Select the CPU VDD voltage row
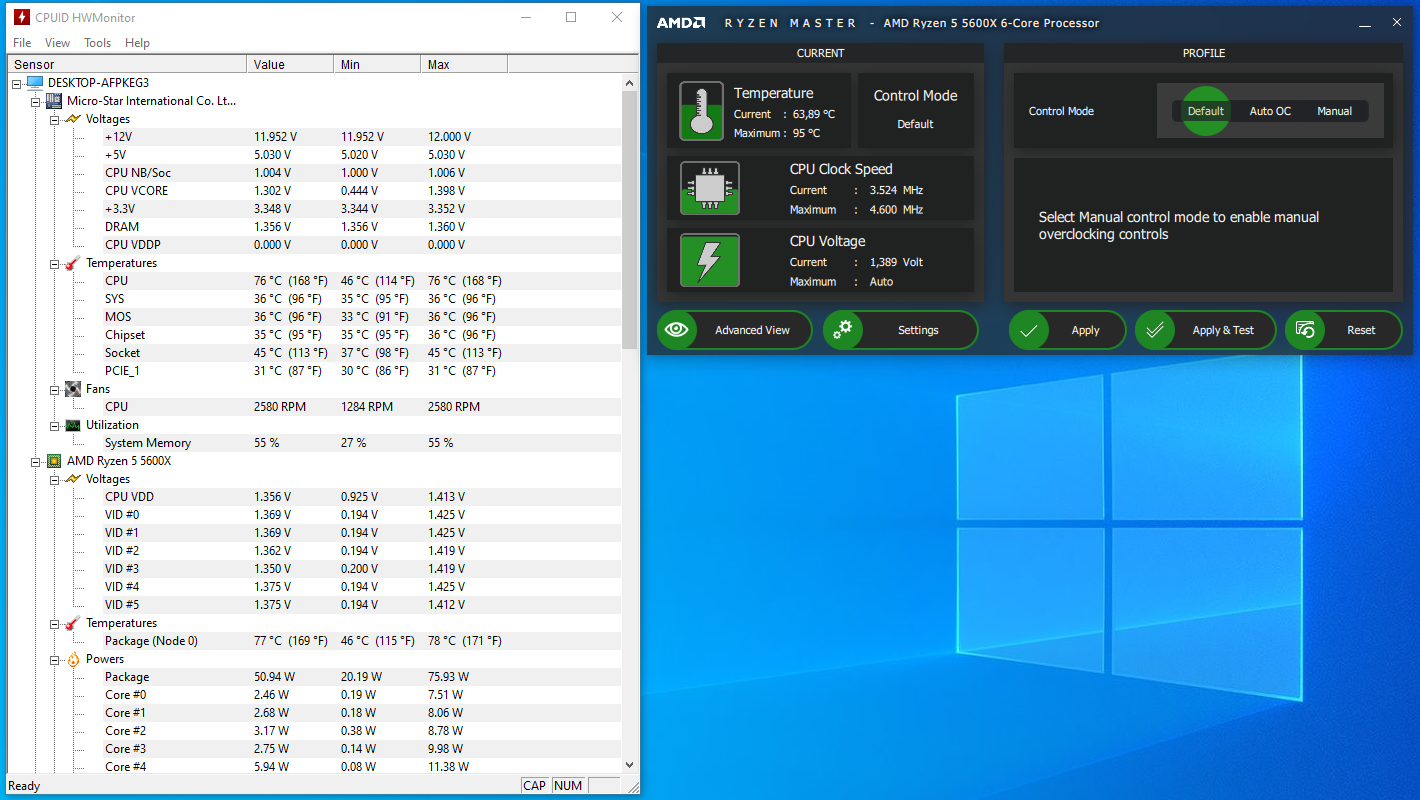 pyautogui.click(x=314, y=497)
